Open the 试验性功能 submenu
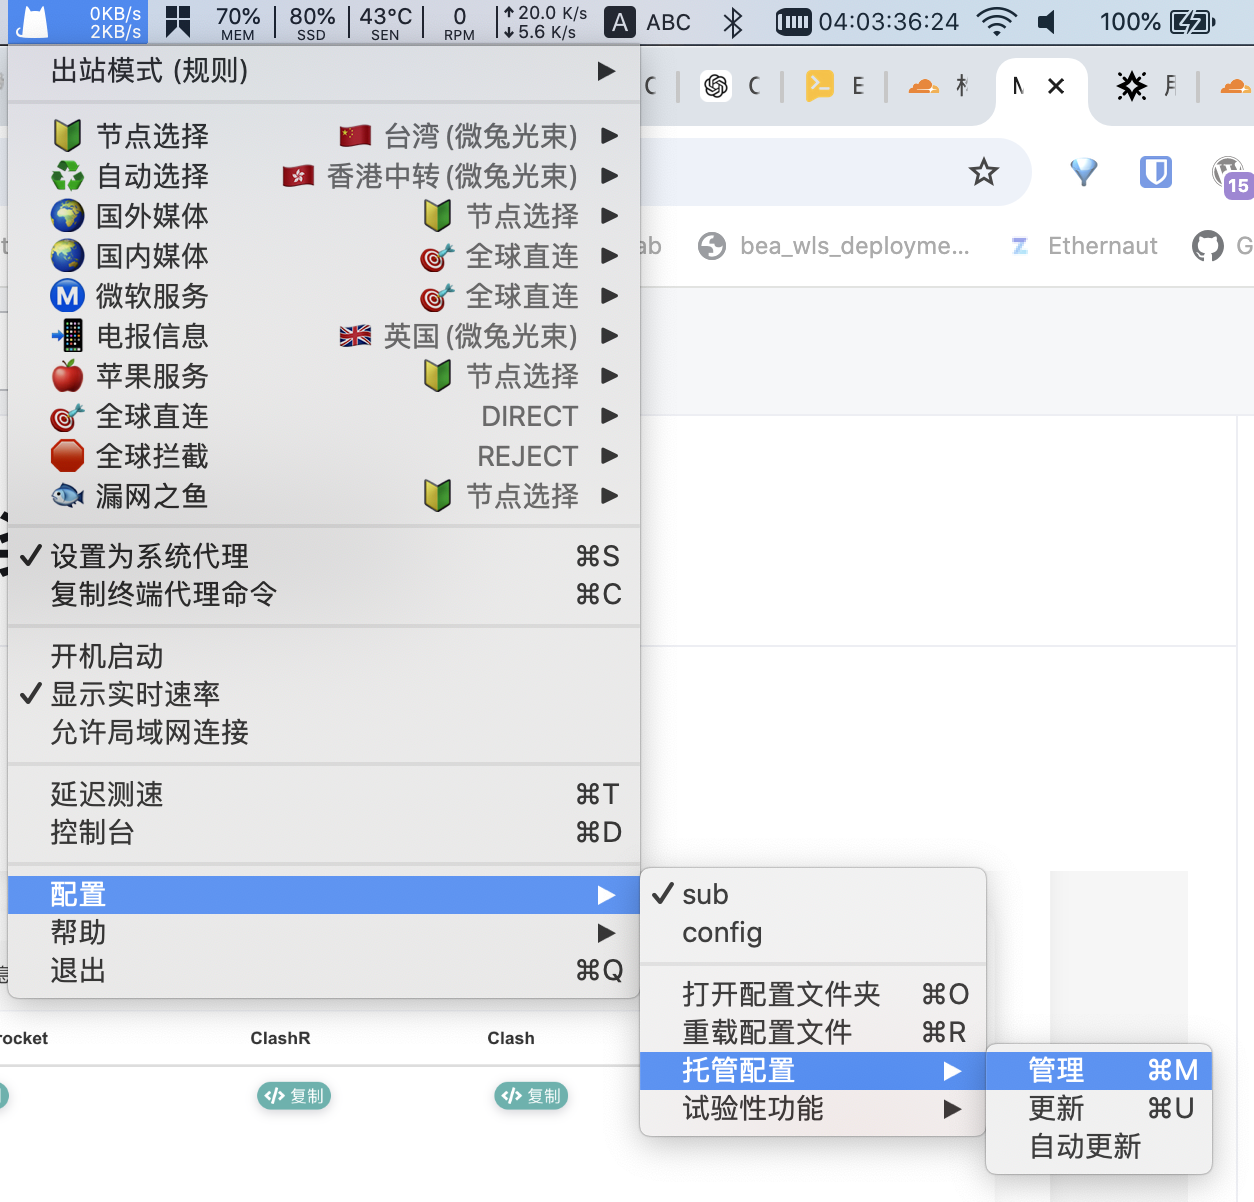 tap(752, 1108)
